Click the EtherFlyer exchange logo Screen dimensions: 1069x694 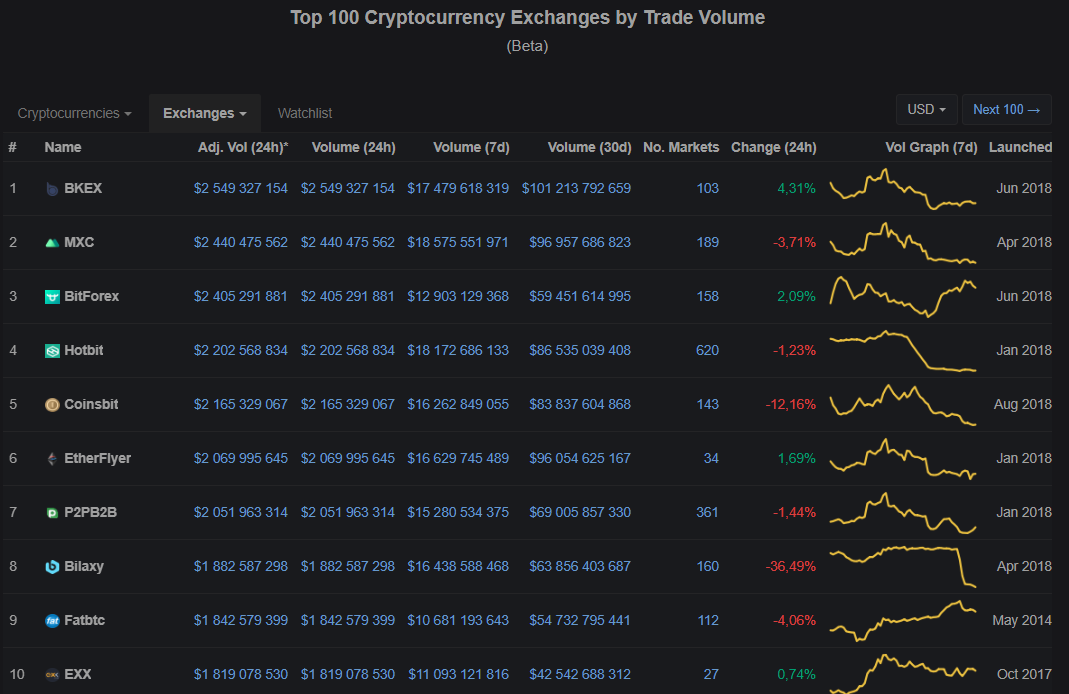pos(52,458)
